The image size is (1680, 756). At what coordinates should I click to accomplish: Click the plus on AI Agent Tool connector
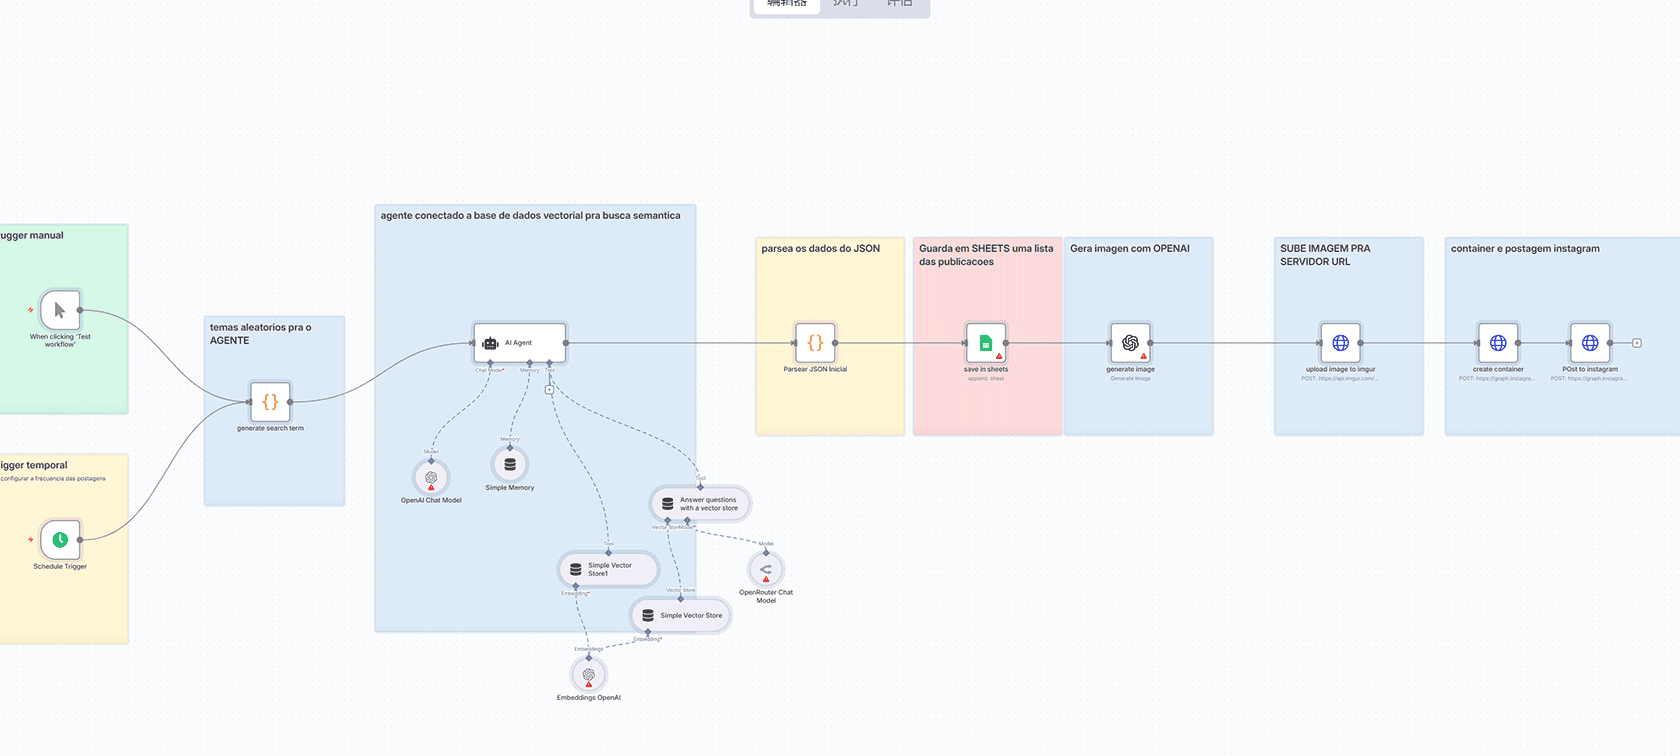click(549, 390)
